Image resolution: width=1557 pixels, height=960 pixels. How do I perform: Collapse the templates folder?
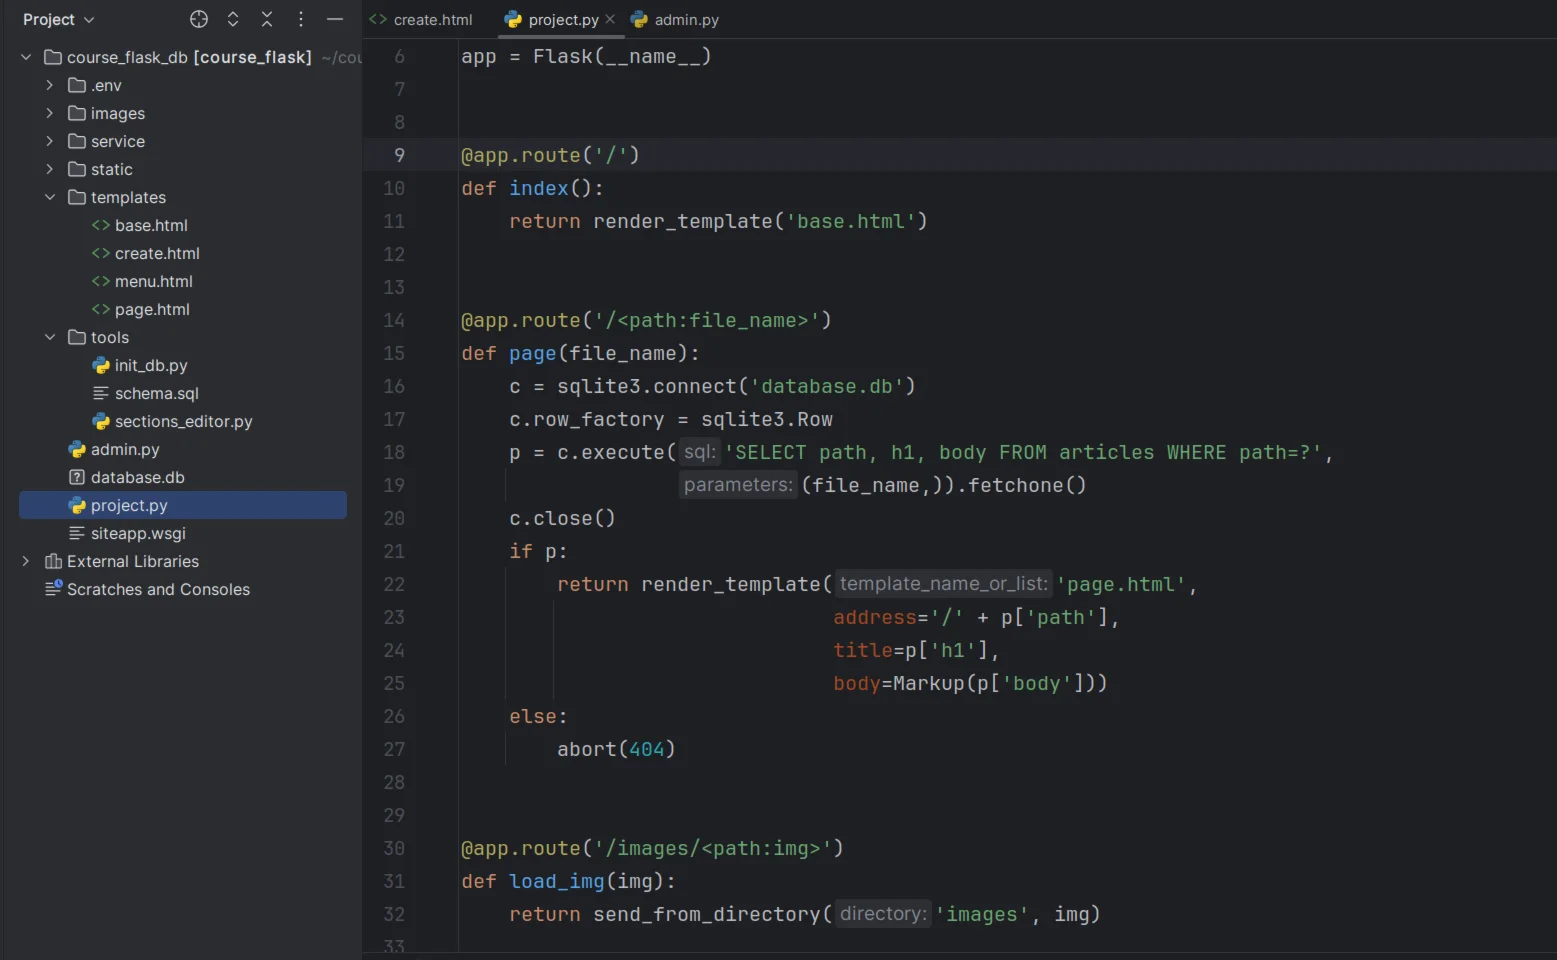coord(50,197)
